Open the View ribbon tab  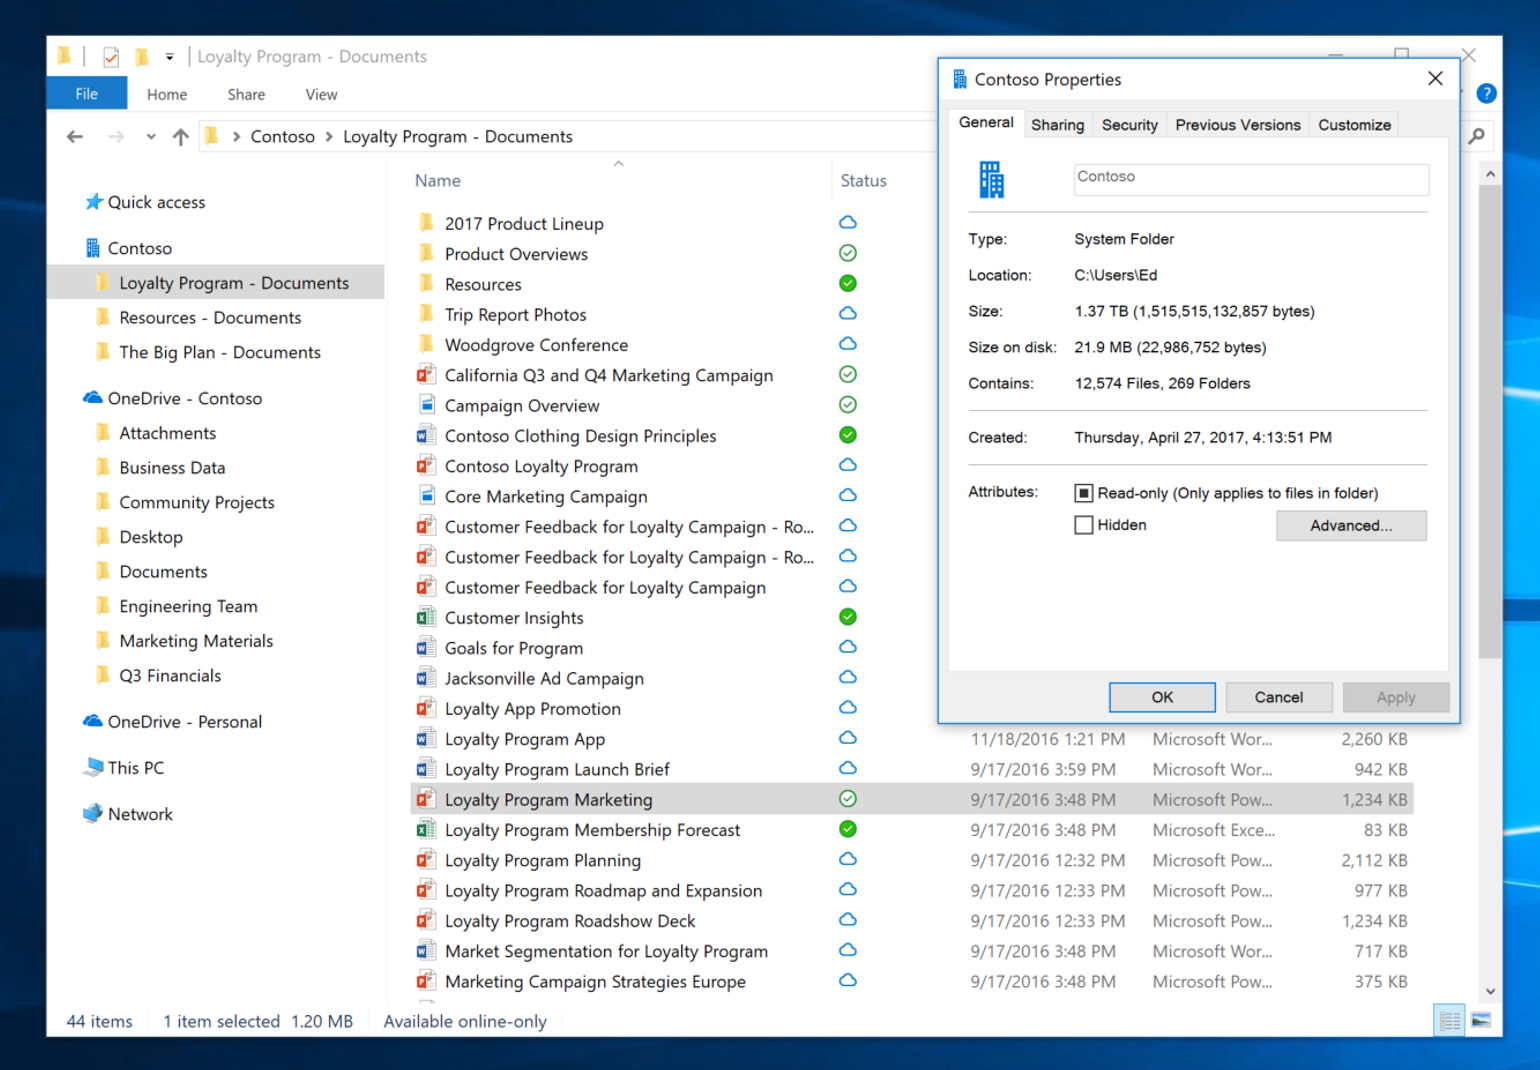click(321, 94)
